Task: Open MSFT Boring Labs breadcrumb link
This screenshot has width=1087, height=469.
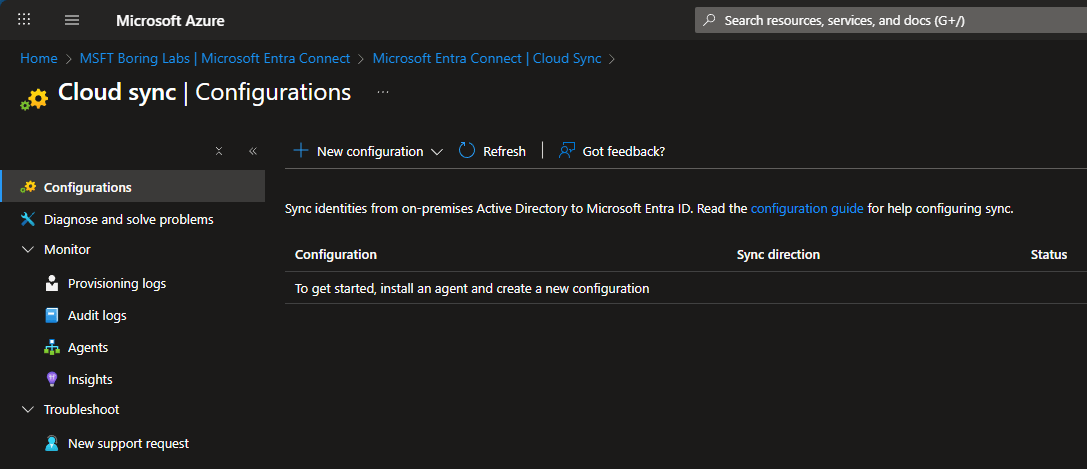Action: coord(215,58)
